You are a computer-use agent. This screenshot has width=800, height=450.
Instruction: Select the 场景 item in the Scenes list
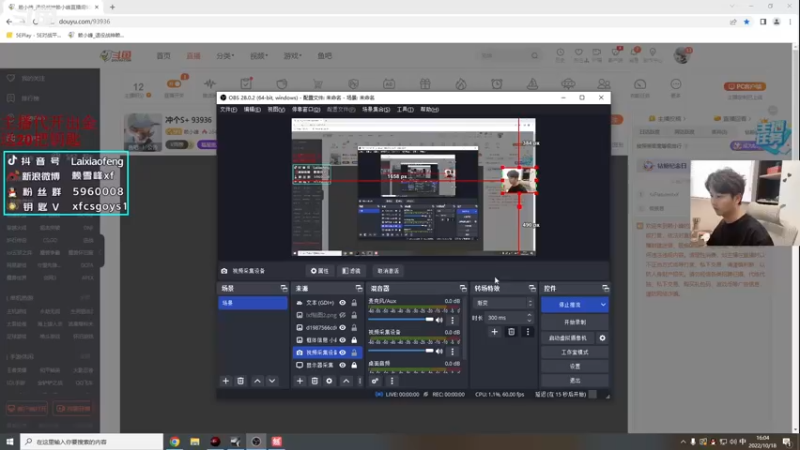pos(253,303)
